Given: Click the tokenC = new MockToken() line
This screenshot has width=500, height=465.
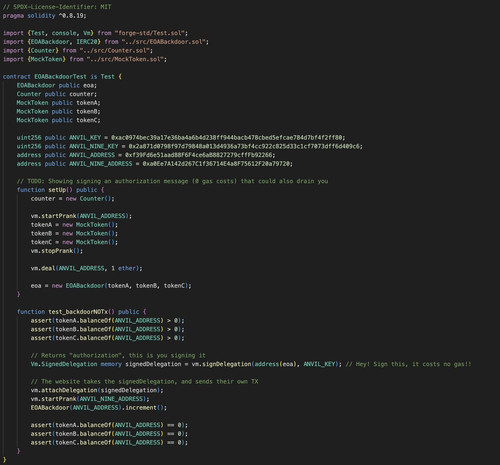Looking at the screenshot, I should click(x=74, y=242).
